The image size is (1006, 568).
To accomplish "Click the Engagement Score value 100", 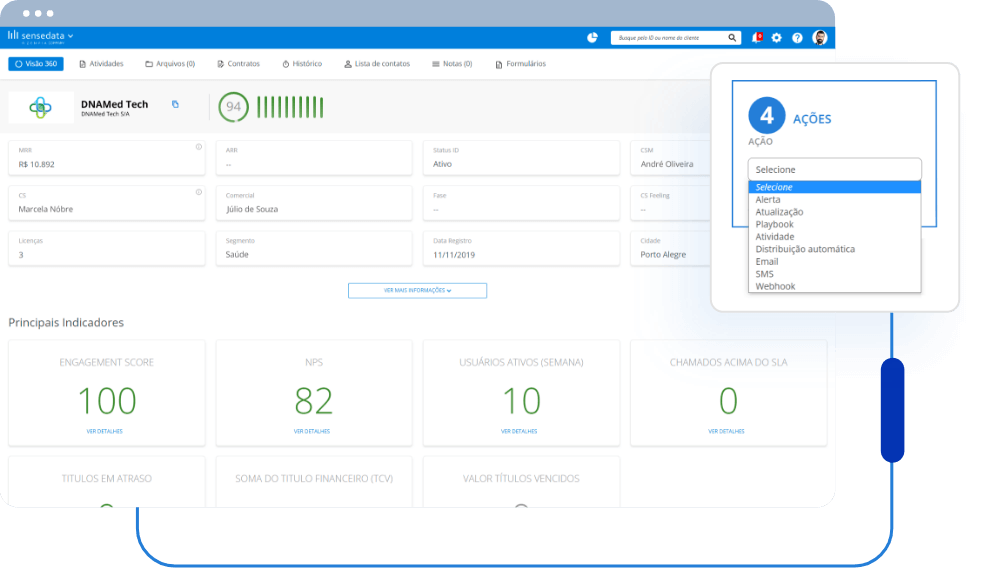I will coord(107,401).
